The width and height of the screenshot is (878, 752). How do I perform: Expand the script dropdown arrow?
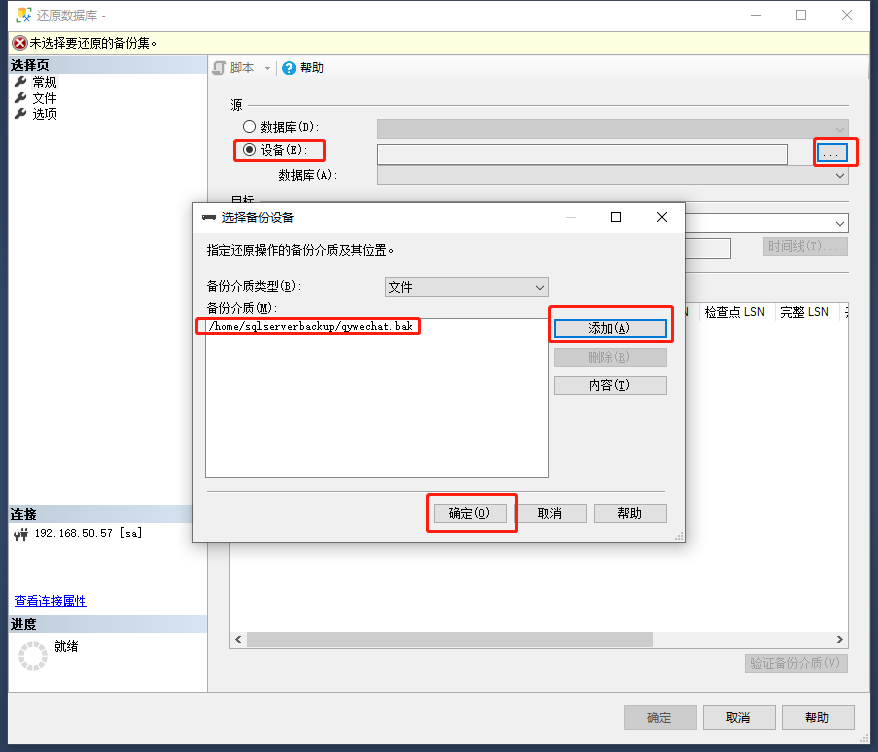(x=267, y=68)
